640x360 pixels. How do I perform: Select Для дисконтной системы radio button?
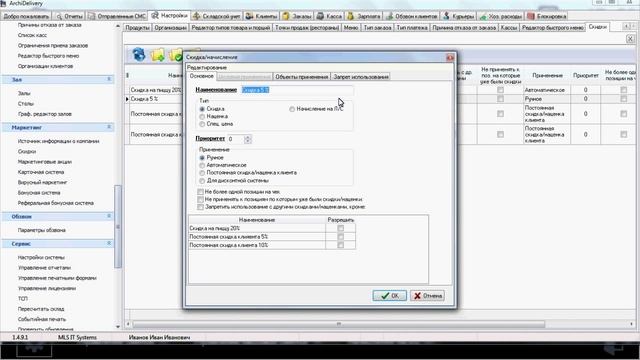coord(202,180)
